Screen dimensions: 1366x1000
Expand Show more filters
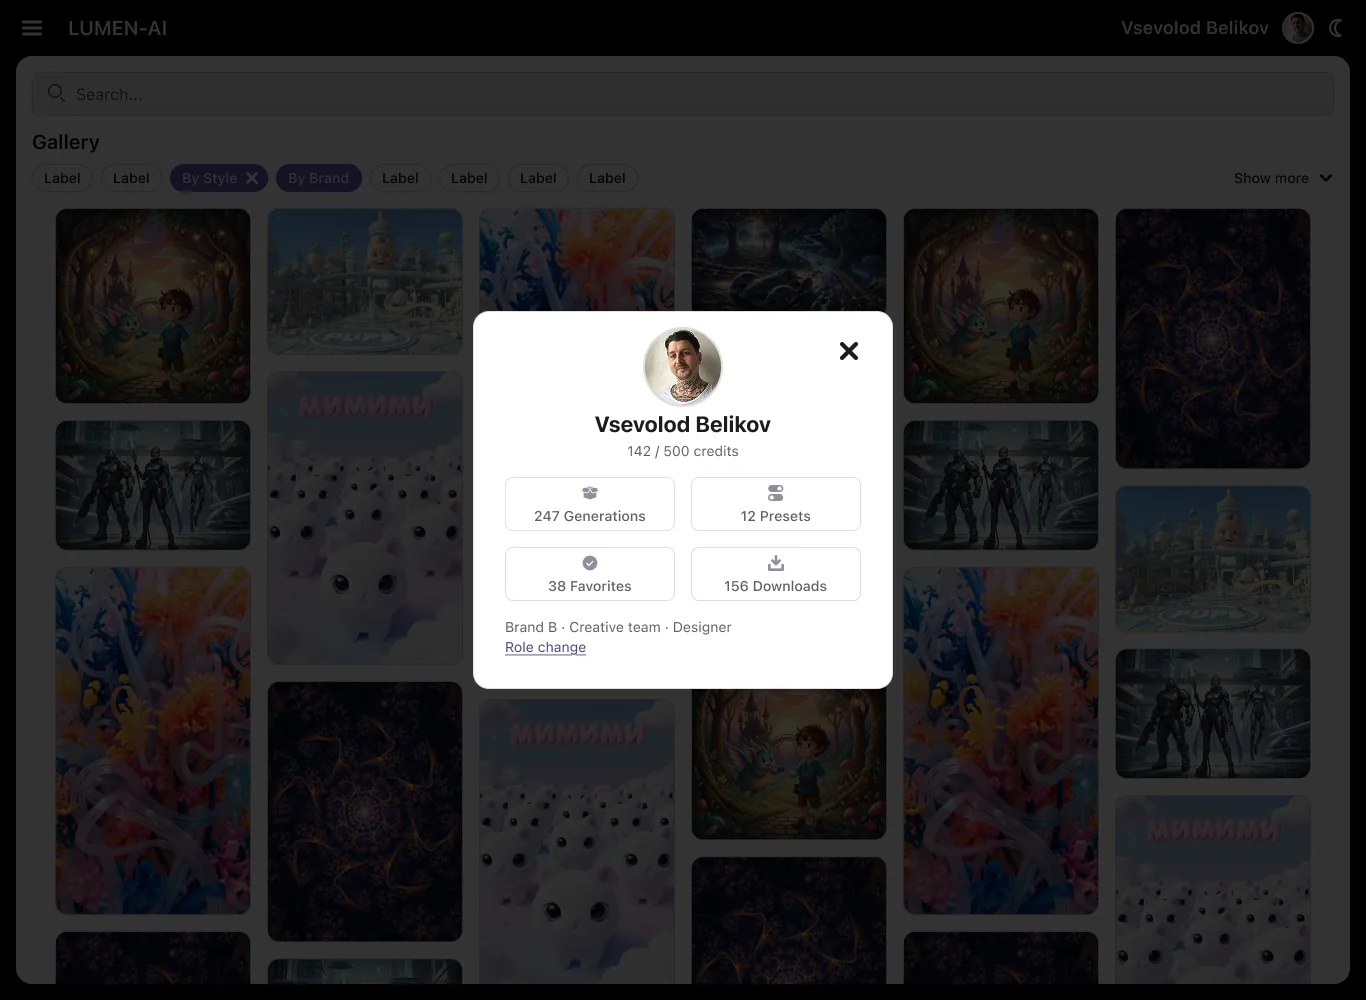(1283, 178)
